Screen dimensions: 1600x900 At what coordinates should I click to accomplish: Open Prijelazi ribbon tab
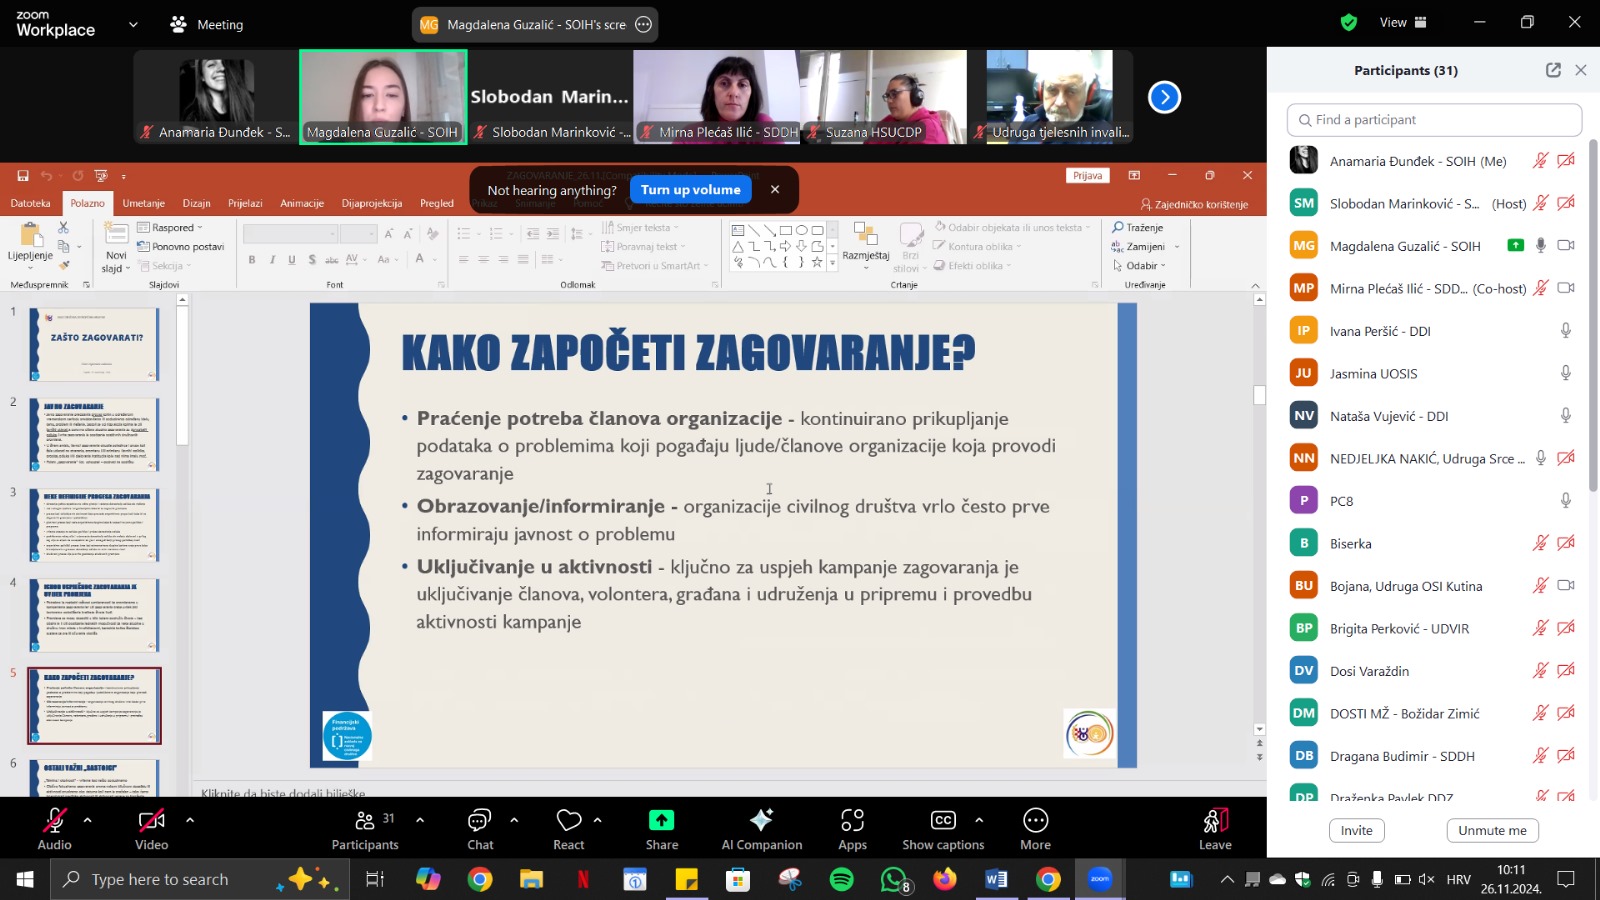click(x=245, y=203)
